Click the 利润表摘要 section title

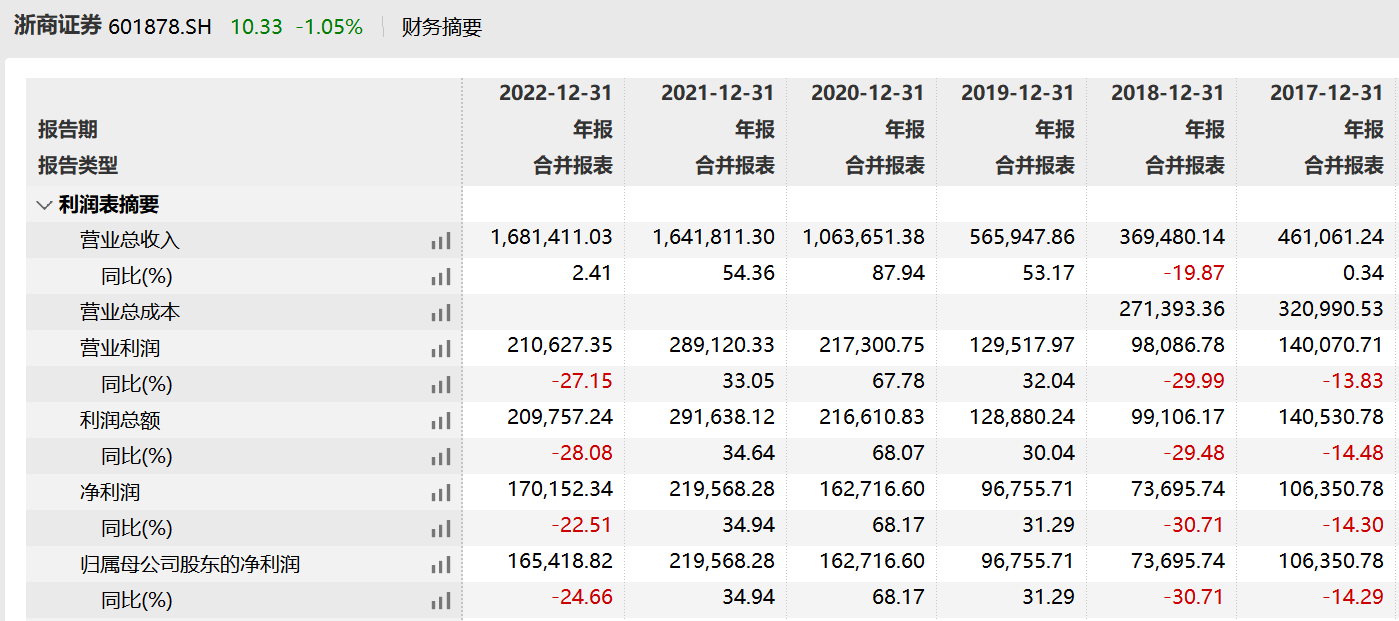pos(109,205)
